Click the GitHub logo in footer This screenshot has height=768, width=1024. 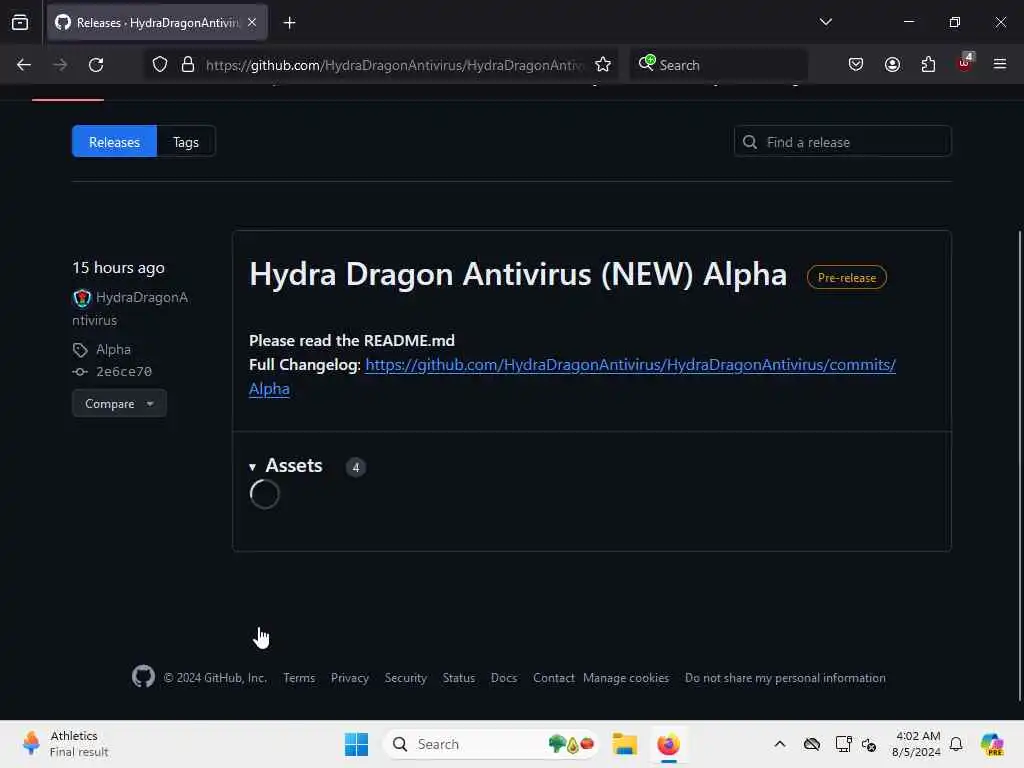tap(144, 677)
